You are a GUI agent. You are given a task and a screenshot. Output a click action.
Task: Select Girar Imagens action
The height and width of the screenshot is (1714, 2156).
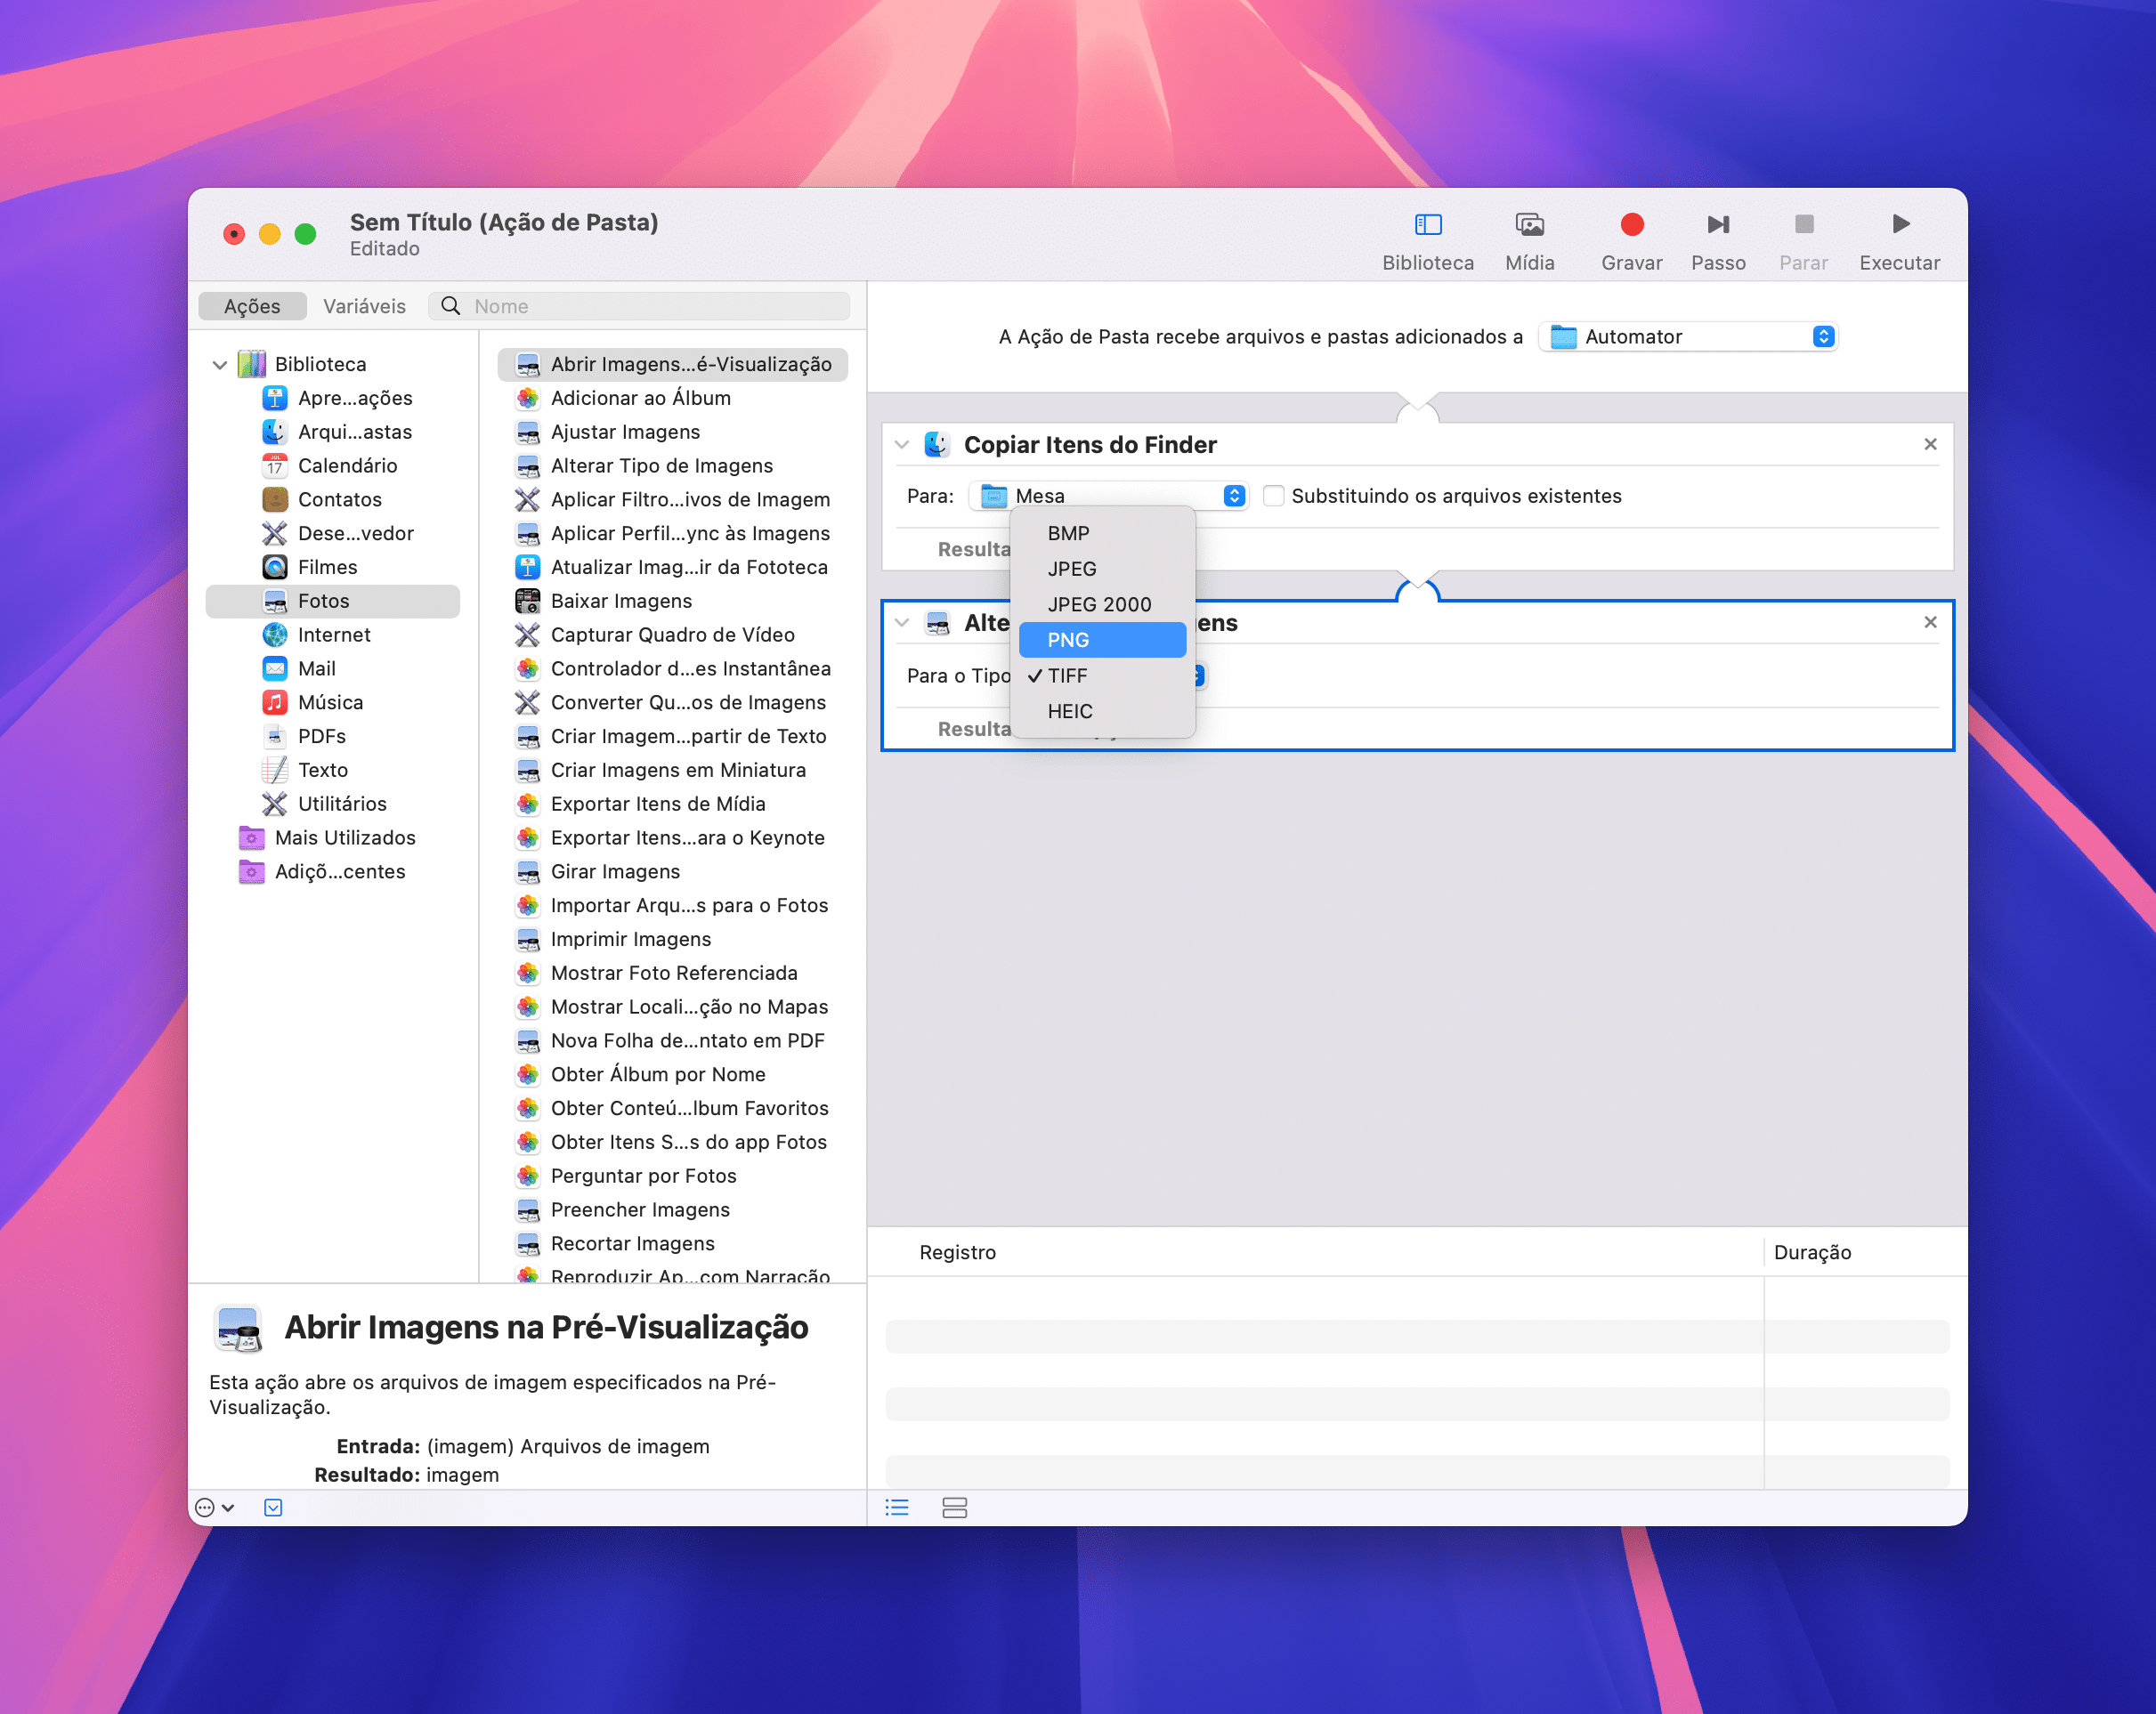(672, 872)
